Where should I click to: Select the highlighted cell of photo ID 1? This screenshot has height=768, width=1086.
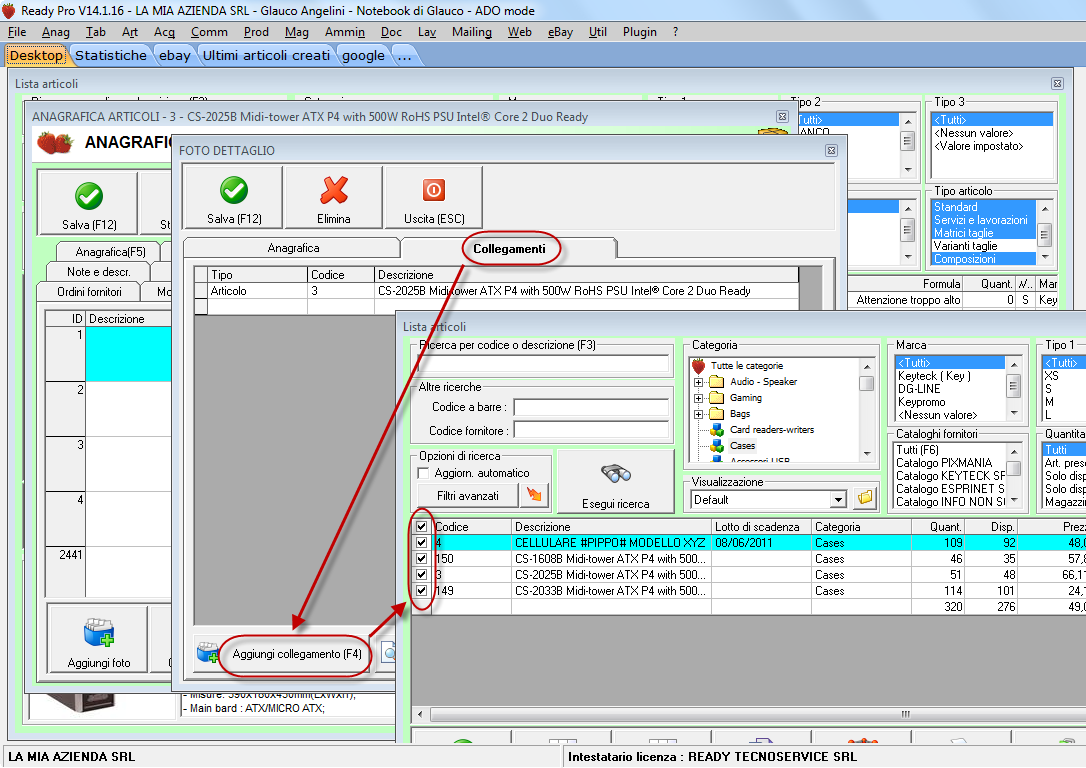point(128,354)
